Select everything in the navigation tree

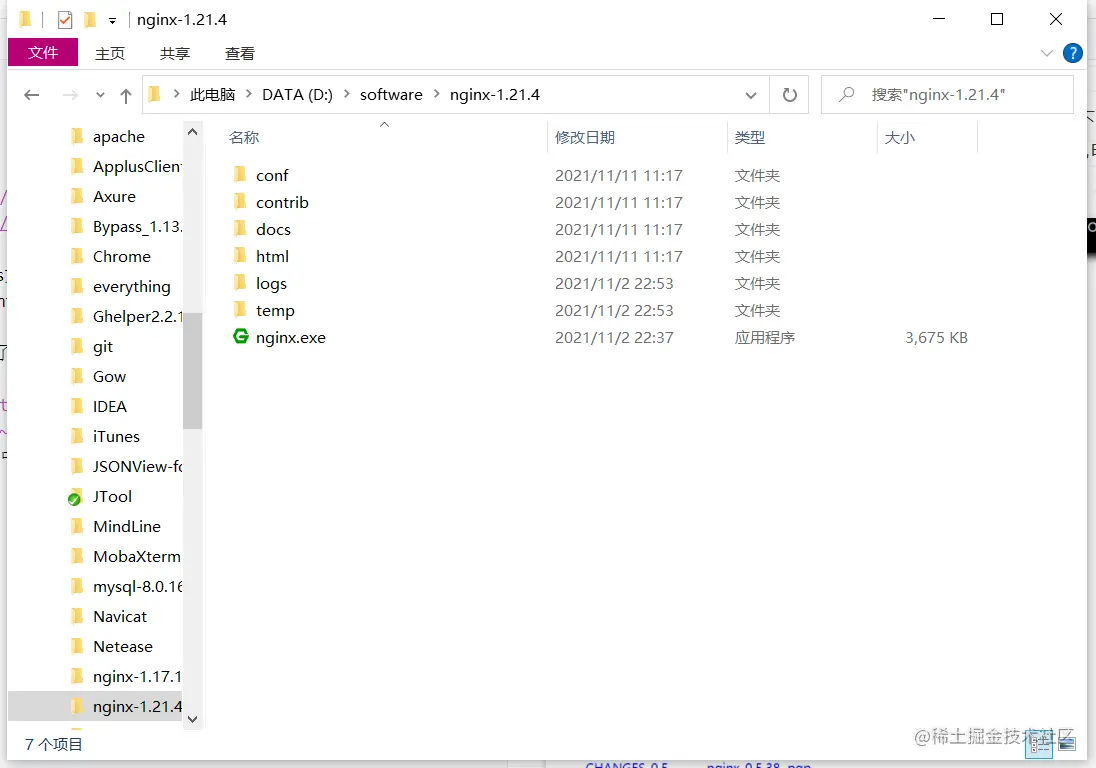[131, 287]
